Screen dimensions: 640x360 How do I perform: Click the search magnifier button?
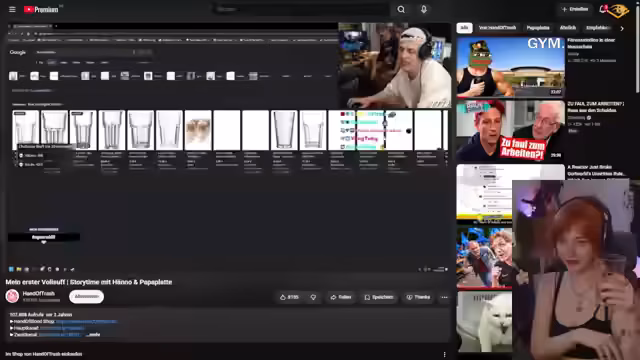click(401, 9)
